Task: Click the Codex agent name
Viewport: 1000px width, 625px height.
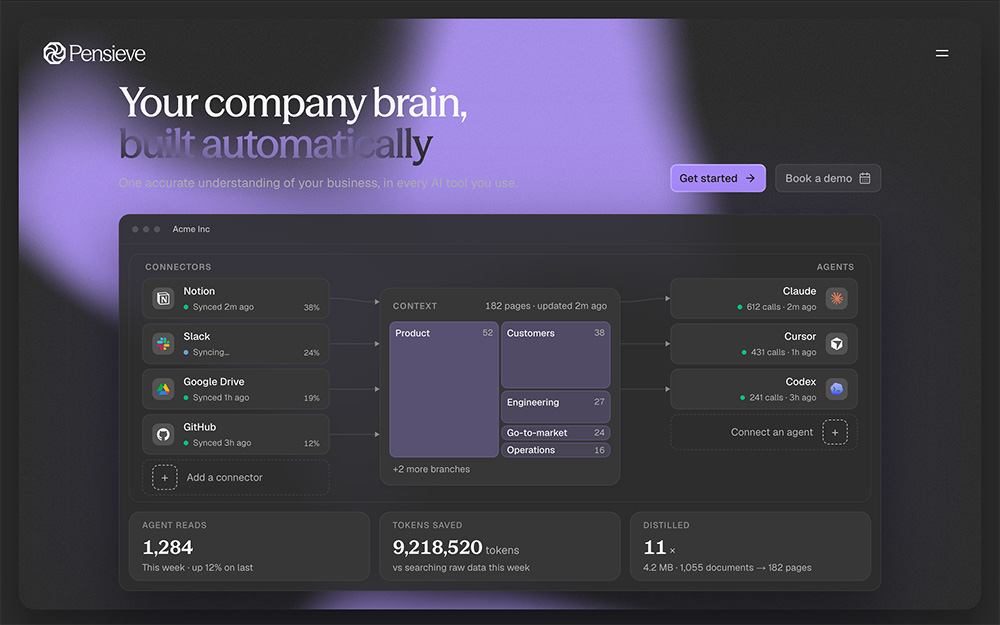Action: (x=800, y=381)
